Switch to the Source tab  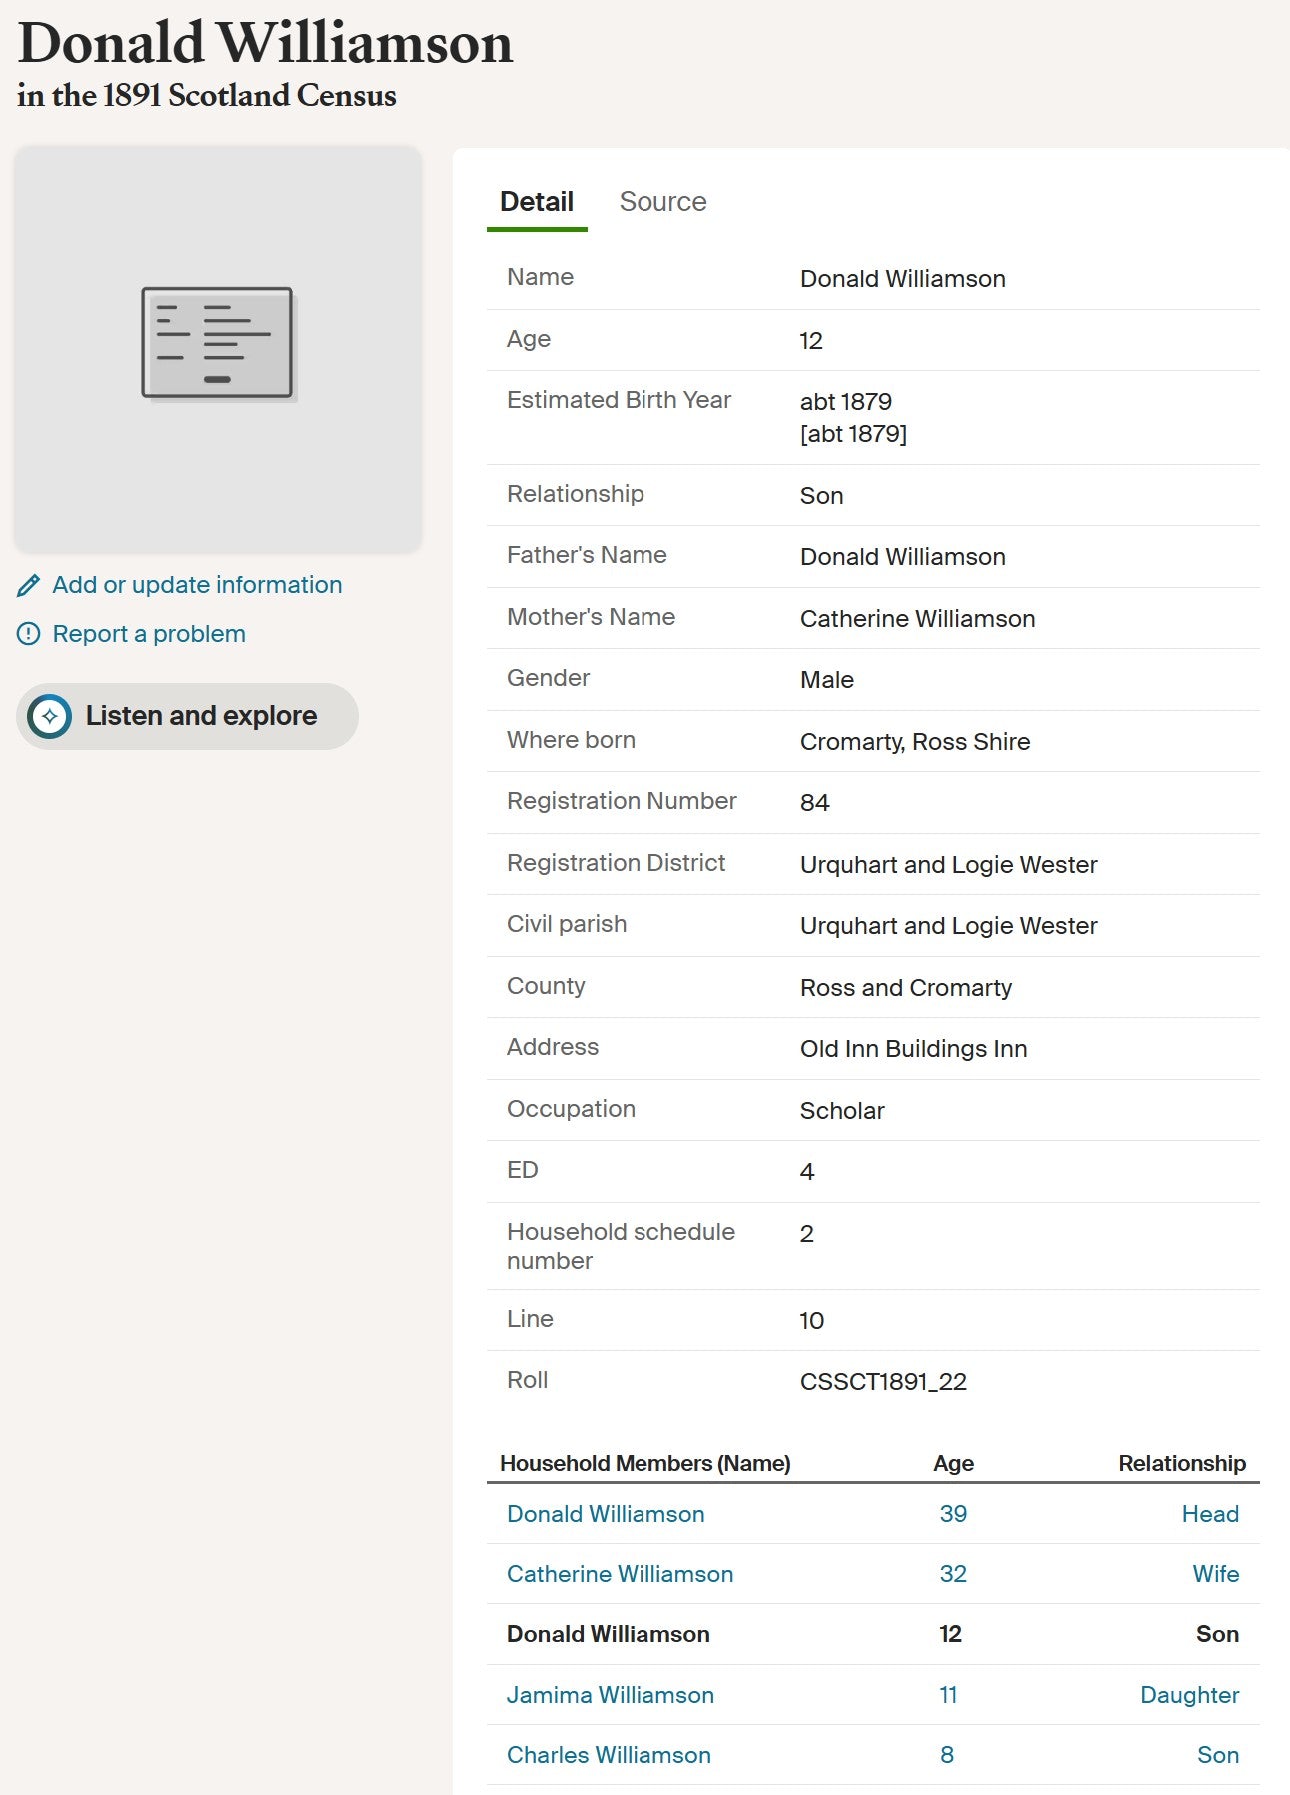663,202
